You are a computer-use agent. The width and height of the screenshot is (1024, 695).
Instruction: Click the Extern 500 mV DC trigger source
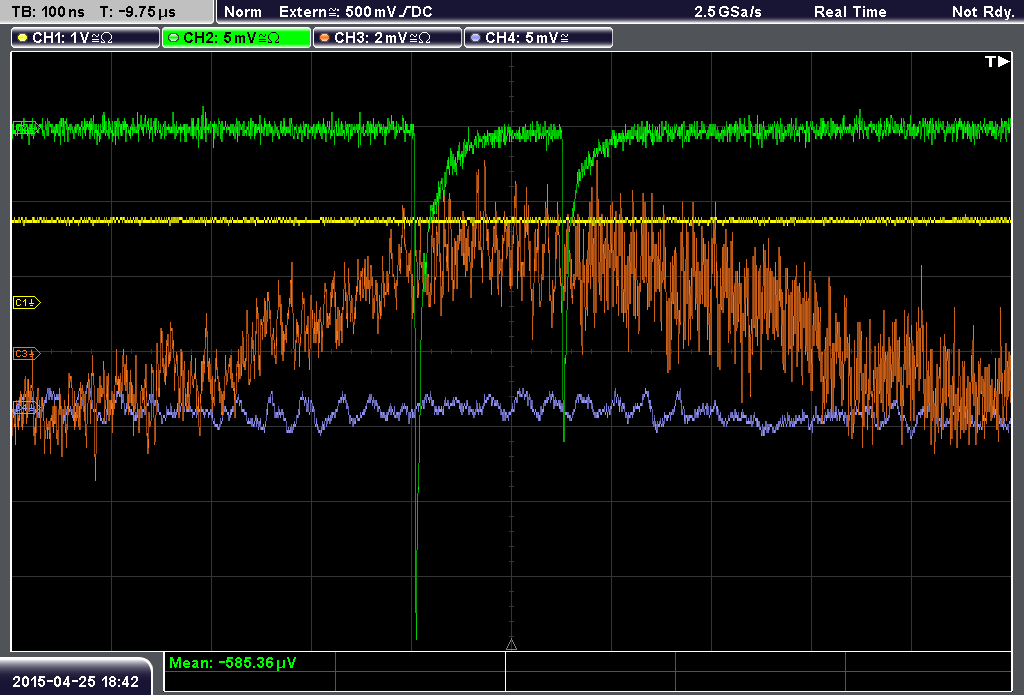tap(355, 12)
